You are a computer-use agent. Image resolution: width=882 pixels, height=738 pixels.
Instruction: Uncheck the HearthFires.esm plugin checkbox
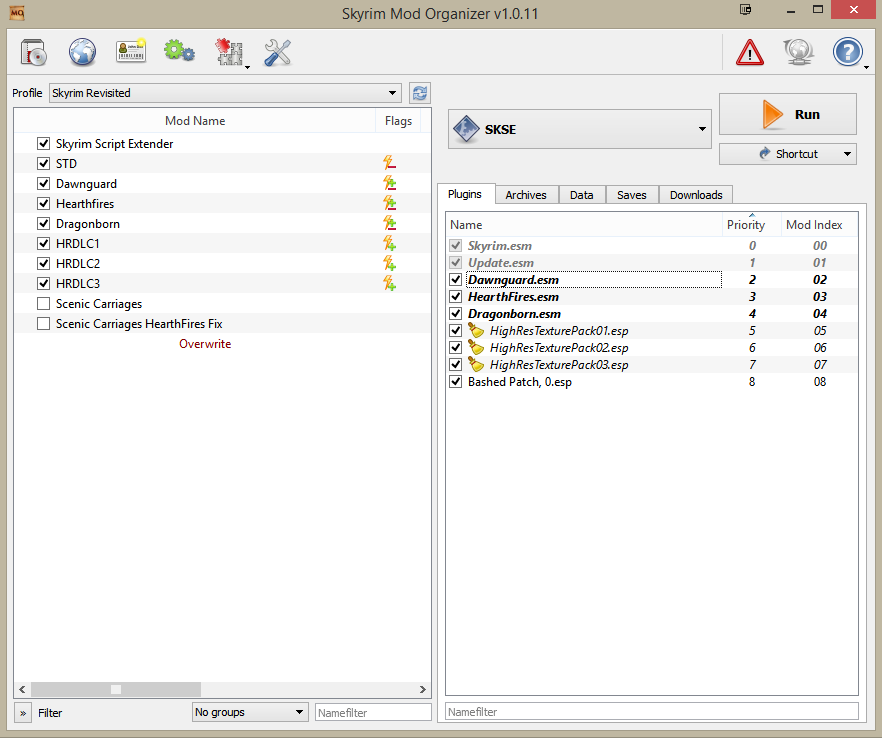coord(456,296)
